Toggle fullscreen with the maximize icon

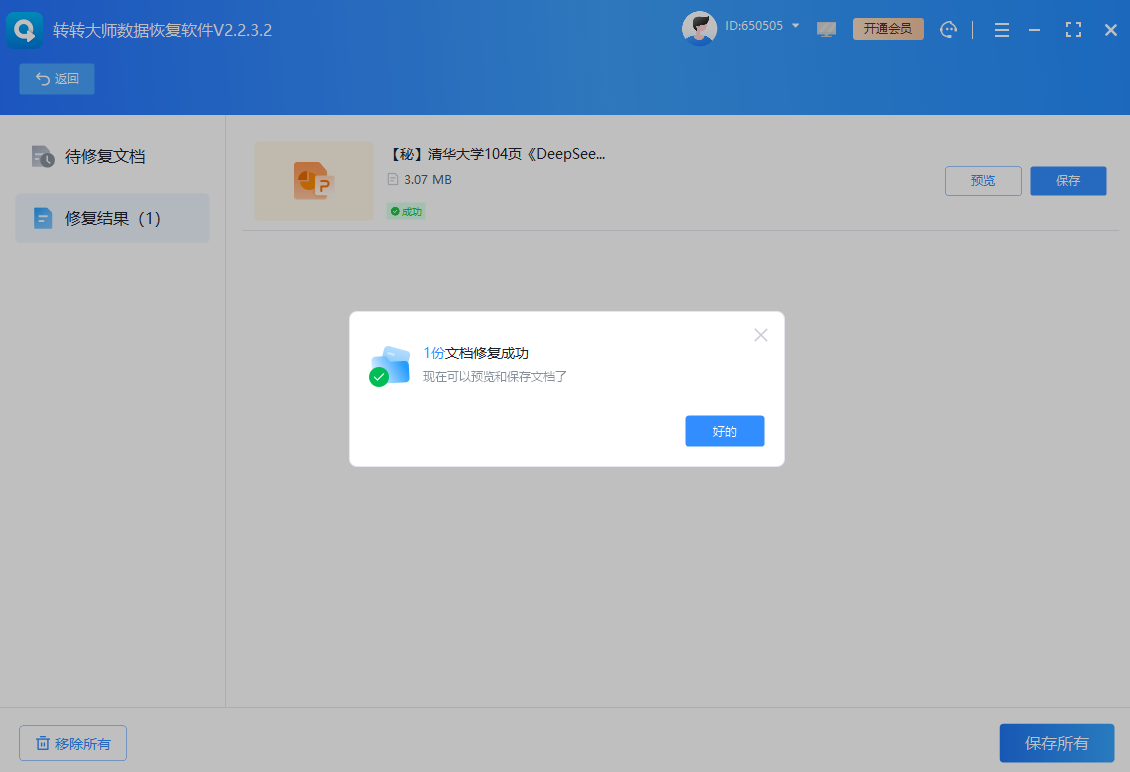1073,30
